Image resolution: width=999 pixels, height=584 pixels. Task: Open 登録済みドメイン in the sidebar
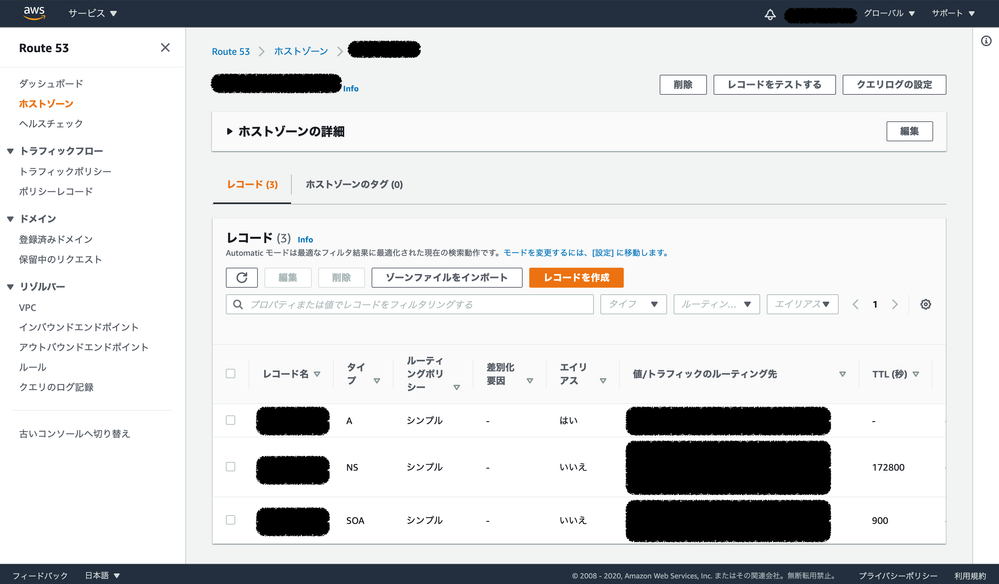tap(56, 239)
